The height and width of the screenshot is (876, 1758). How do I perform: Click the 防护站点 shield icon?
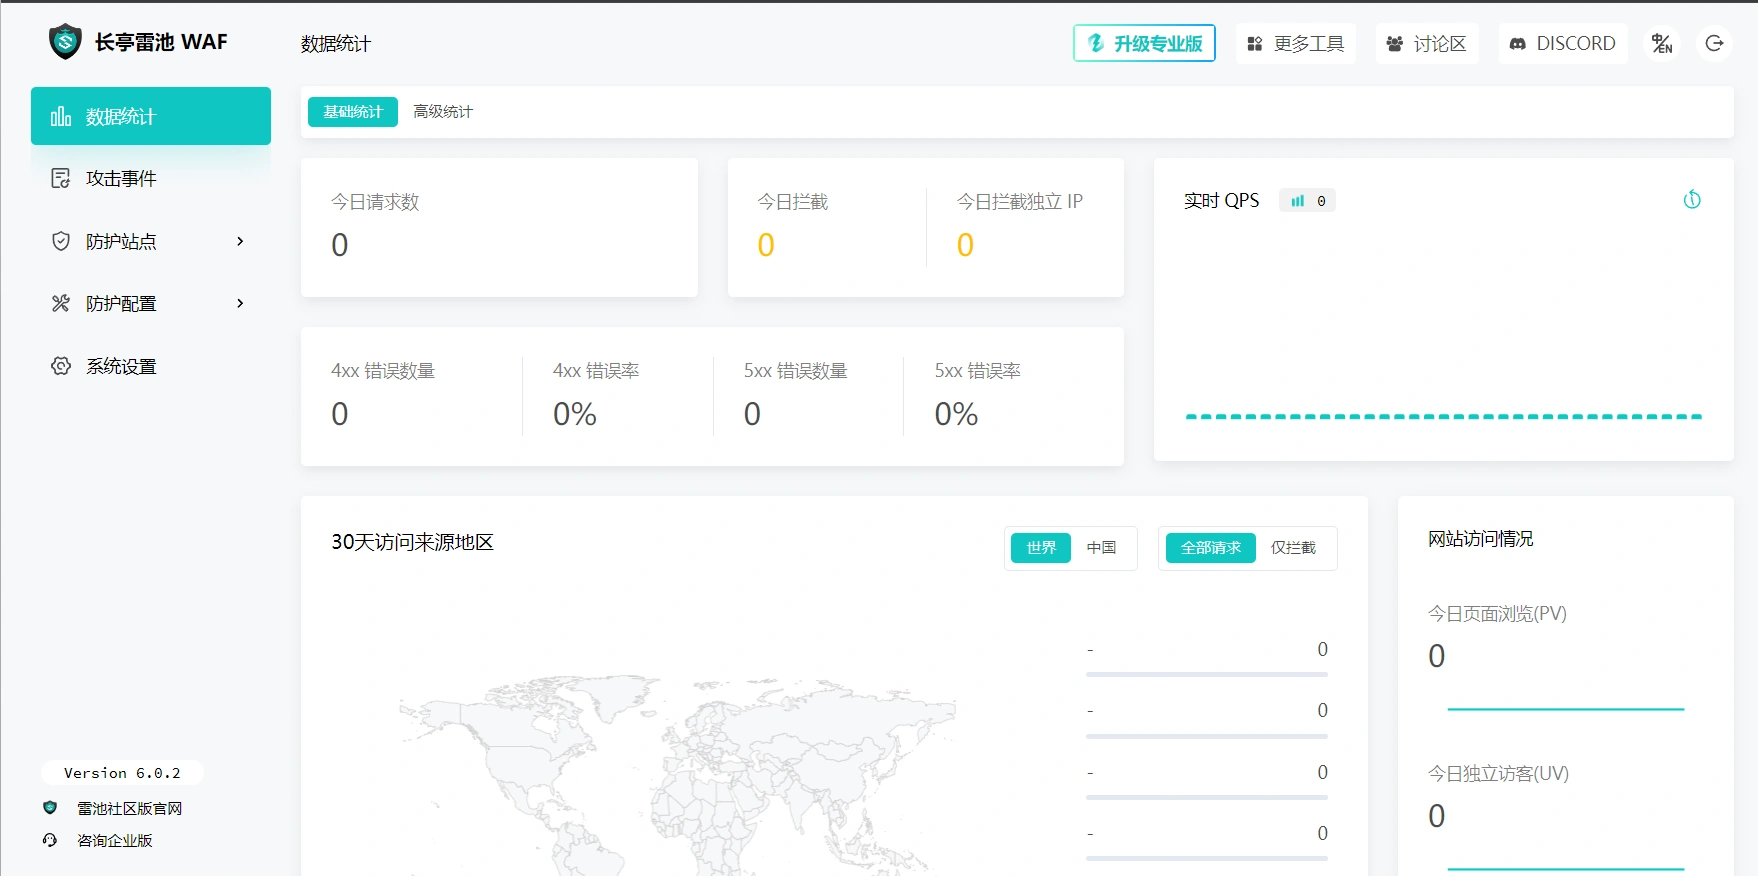point(61,241)
